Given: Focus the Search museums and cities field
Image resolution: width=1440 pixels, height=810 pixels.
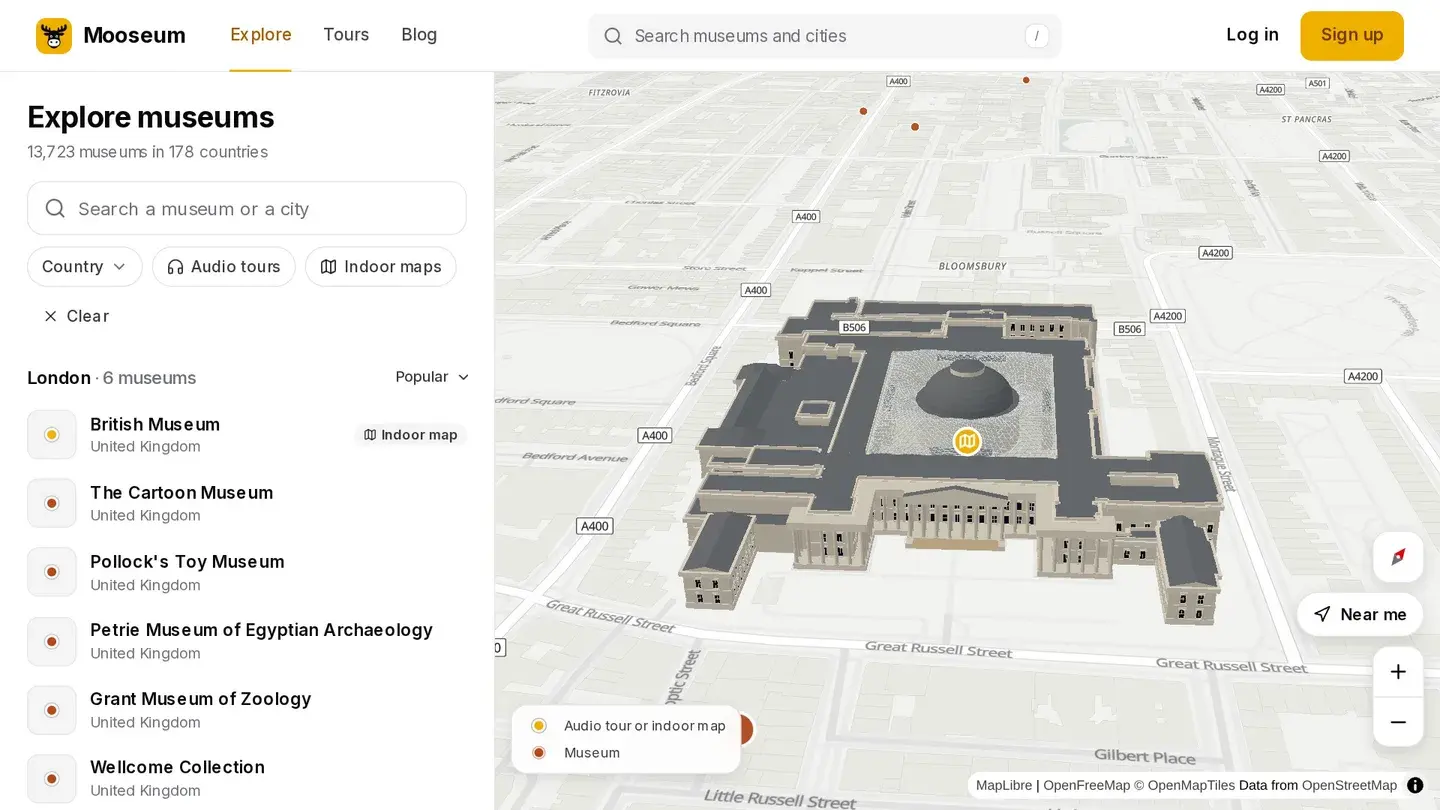Looking at the screenshot, I should pos(824,36).
